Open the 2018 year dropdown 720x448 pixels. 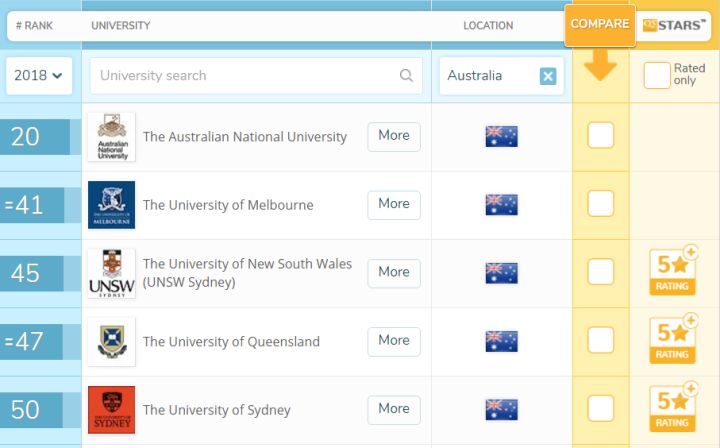39,76
